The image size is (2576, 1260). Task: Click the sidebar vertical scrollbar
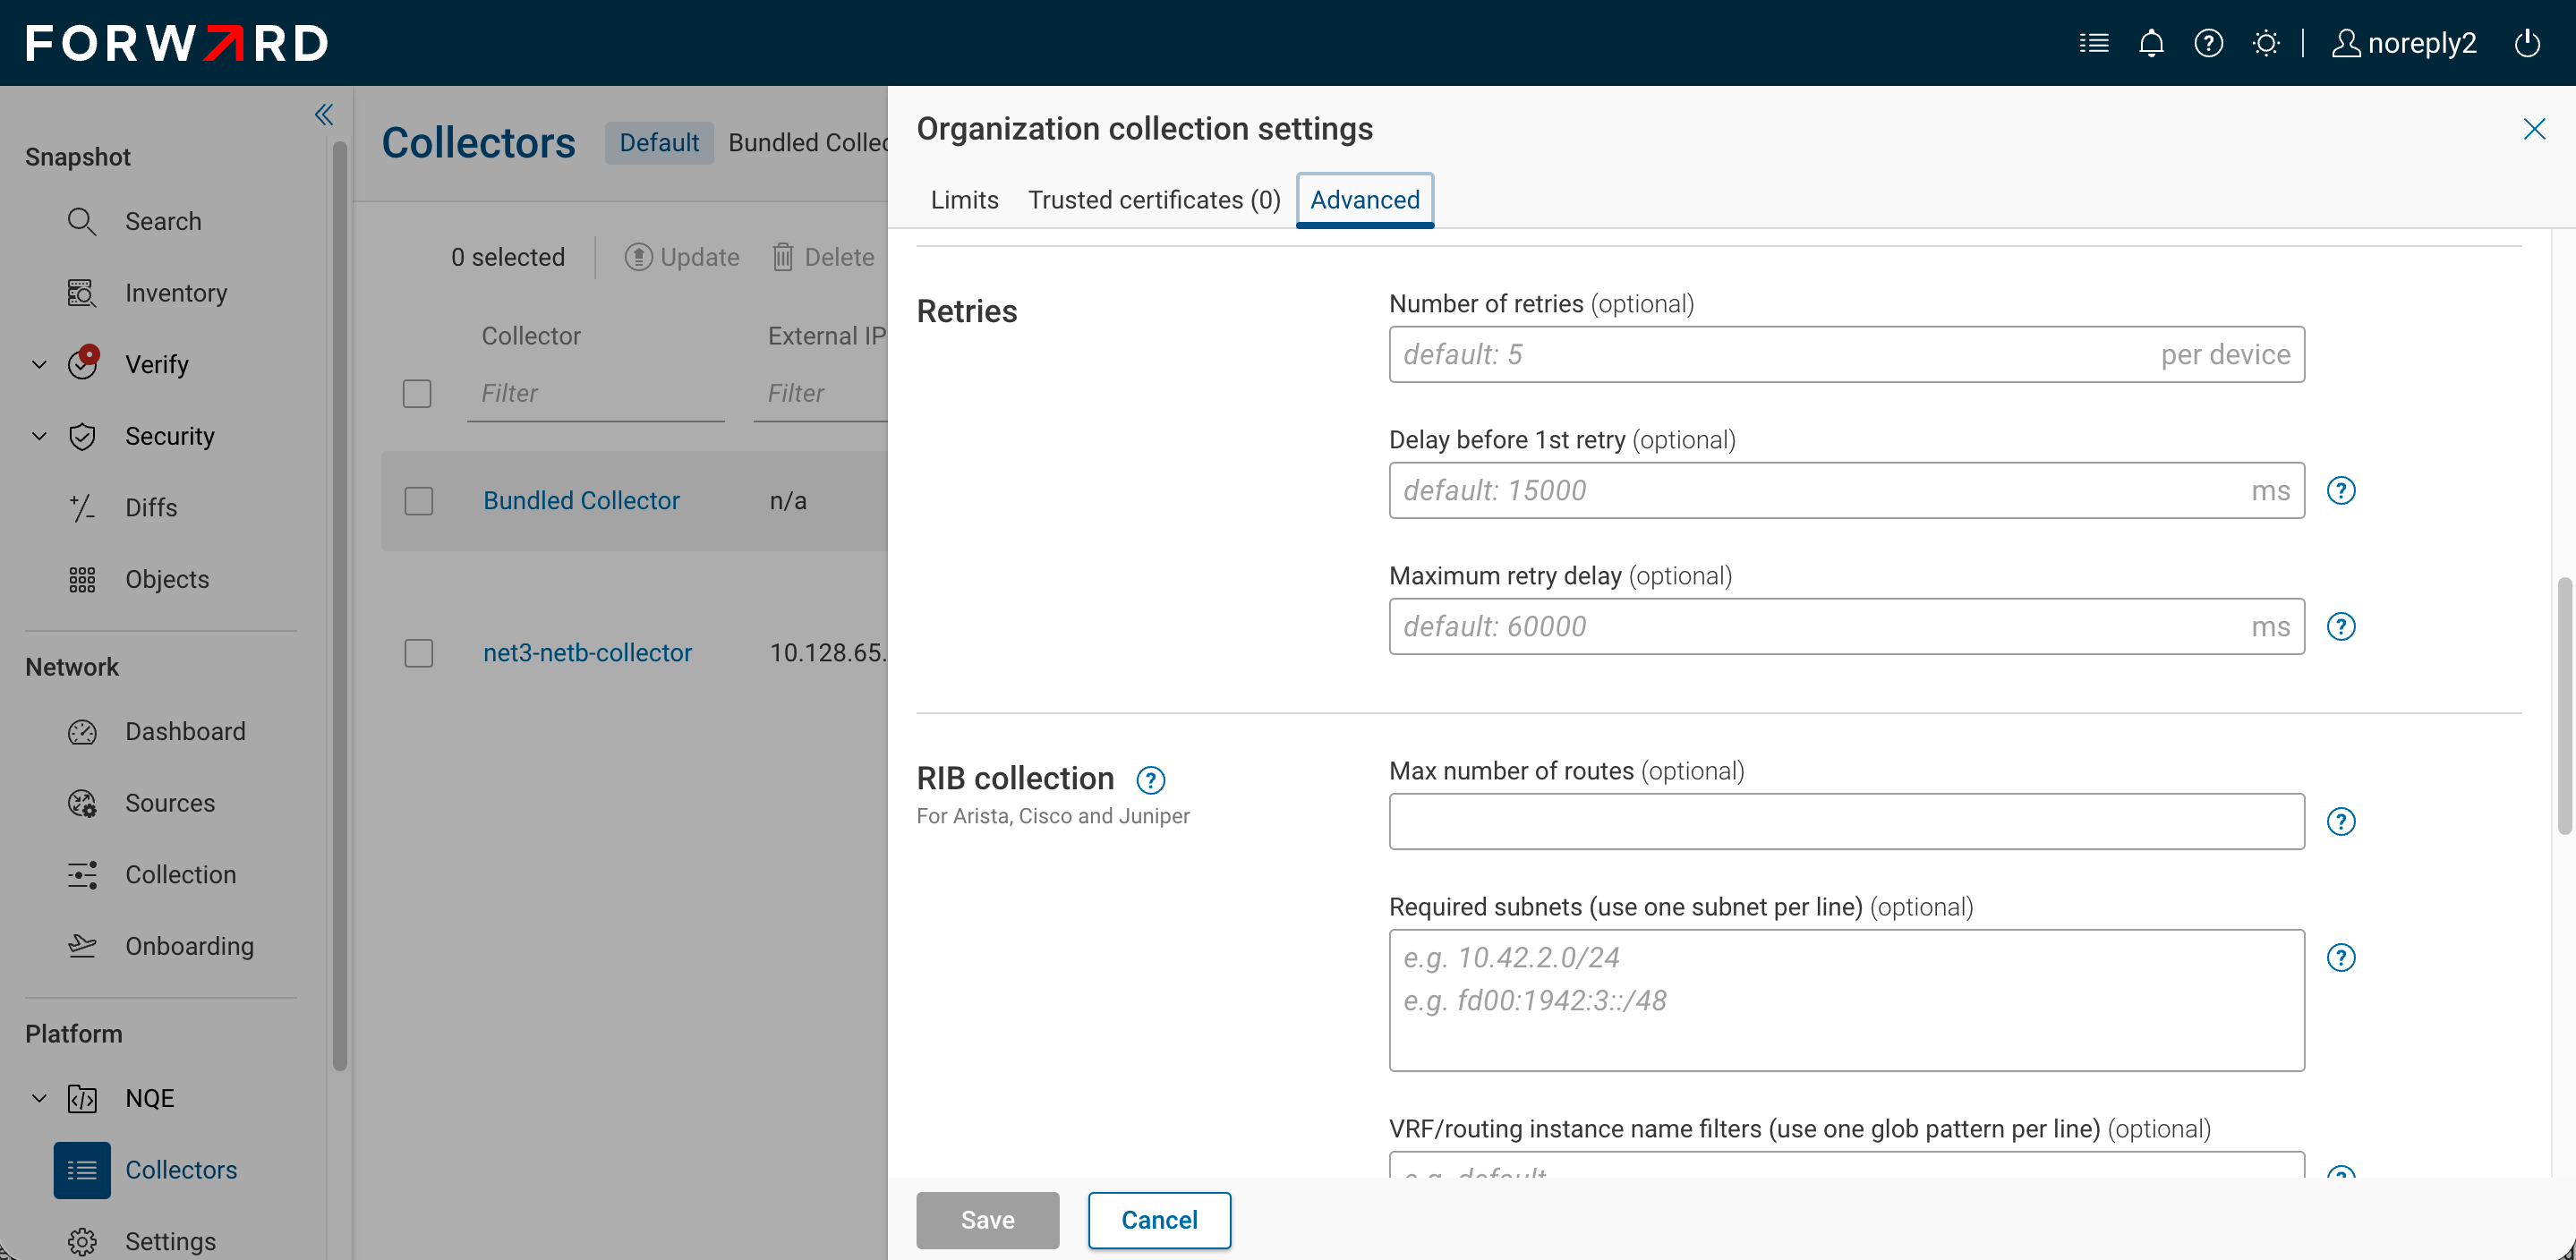click(339, 605)
